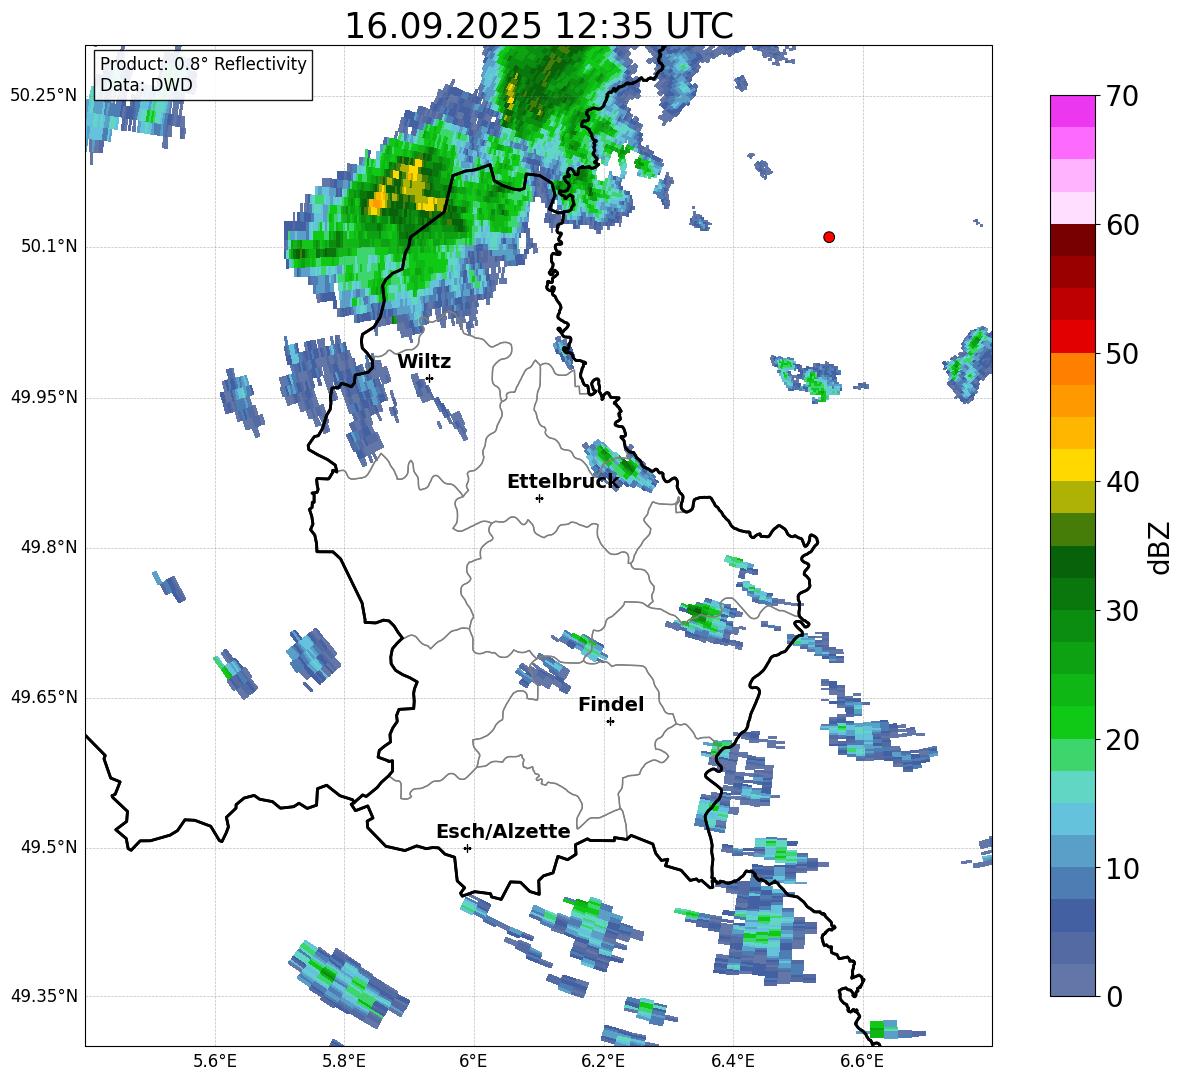Click the dark maroon colorbar segment below 60
The width and height of the screenshot is (1184, 1081).
(1072, 240)
